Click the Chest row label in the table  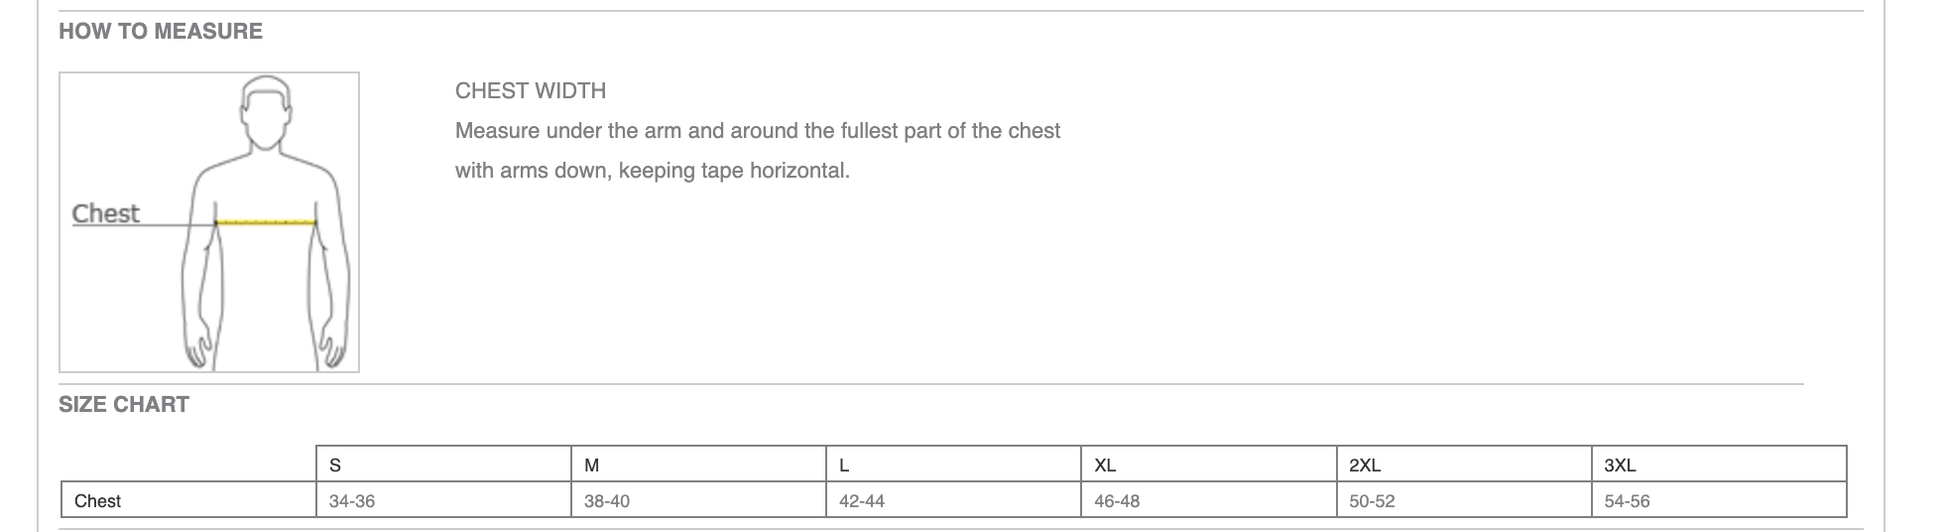tap(97, 501)
